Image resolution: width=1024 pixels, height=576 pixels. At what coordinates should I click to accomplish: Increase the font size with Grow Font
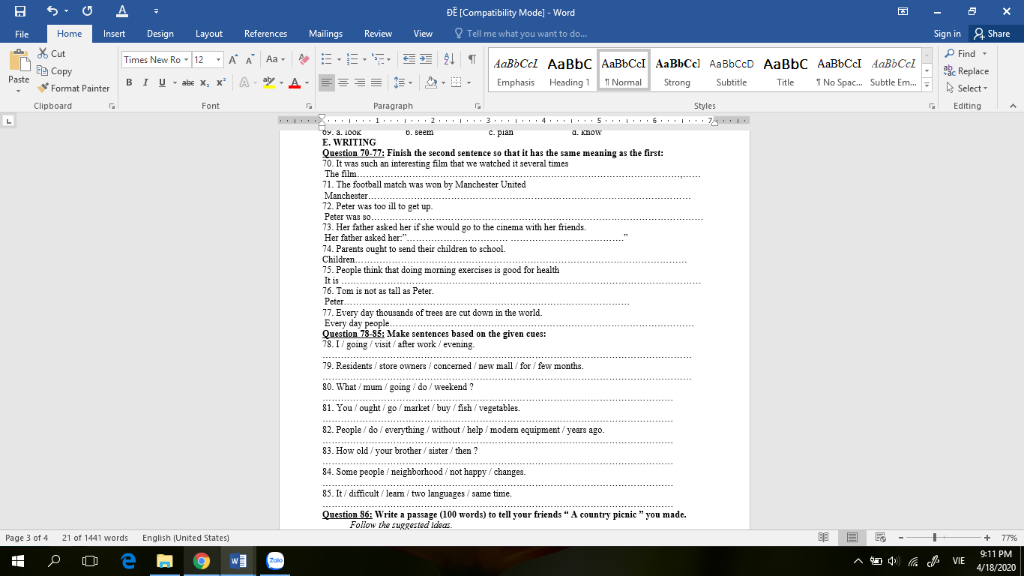click(x=233, y=59)
